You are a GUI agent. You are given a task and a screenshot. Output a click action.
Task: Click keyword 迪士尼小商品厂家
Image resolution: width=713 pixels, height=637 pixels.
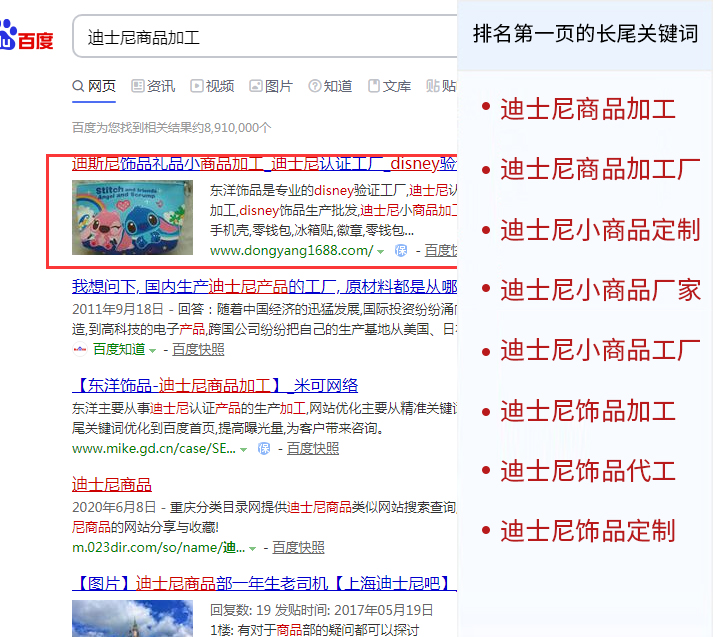[600, 290]
